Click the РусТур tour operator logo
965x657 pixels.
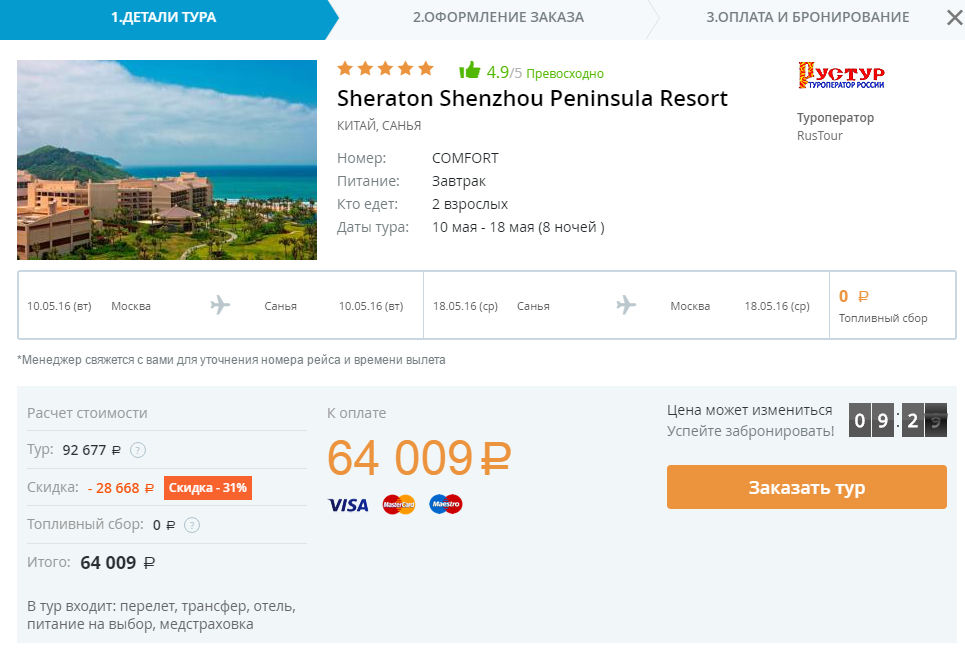(x=841, y=75)
